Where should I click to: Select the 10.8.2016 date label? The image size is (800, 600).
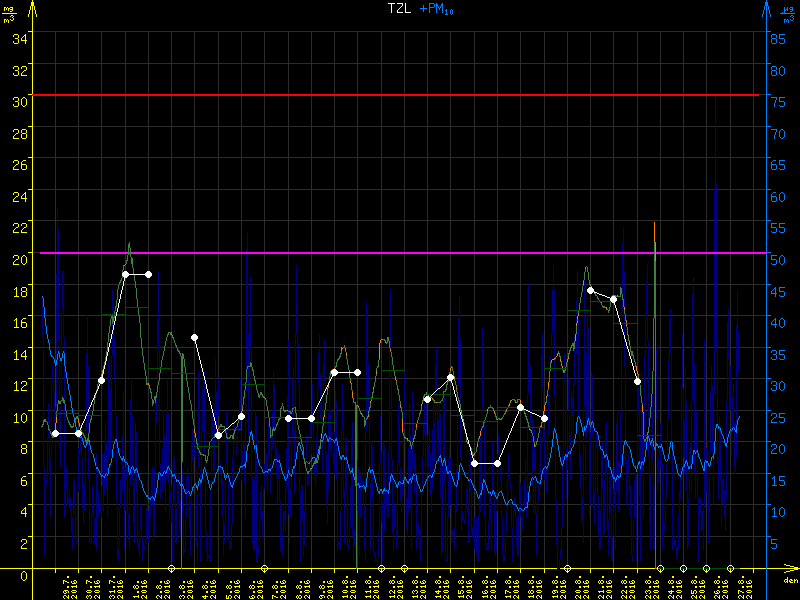coord(347,585)
